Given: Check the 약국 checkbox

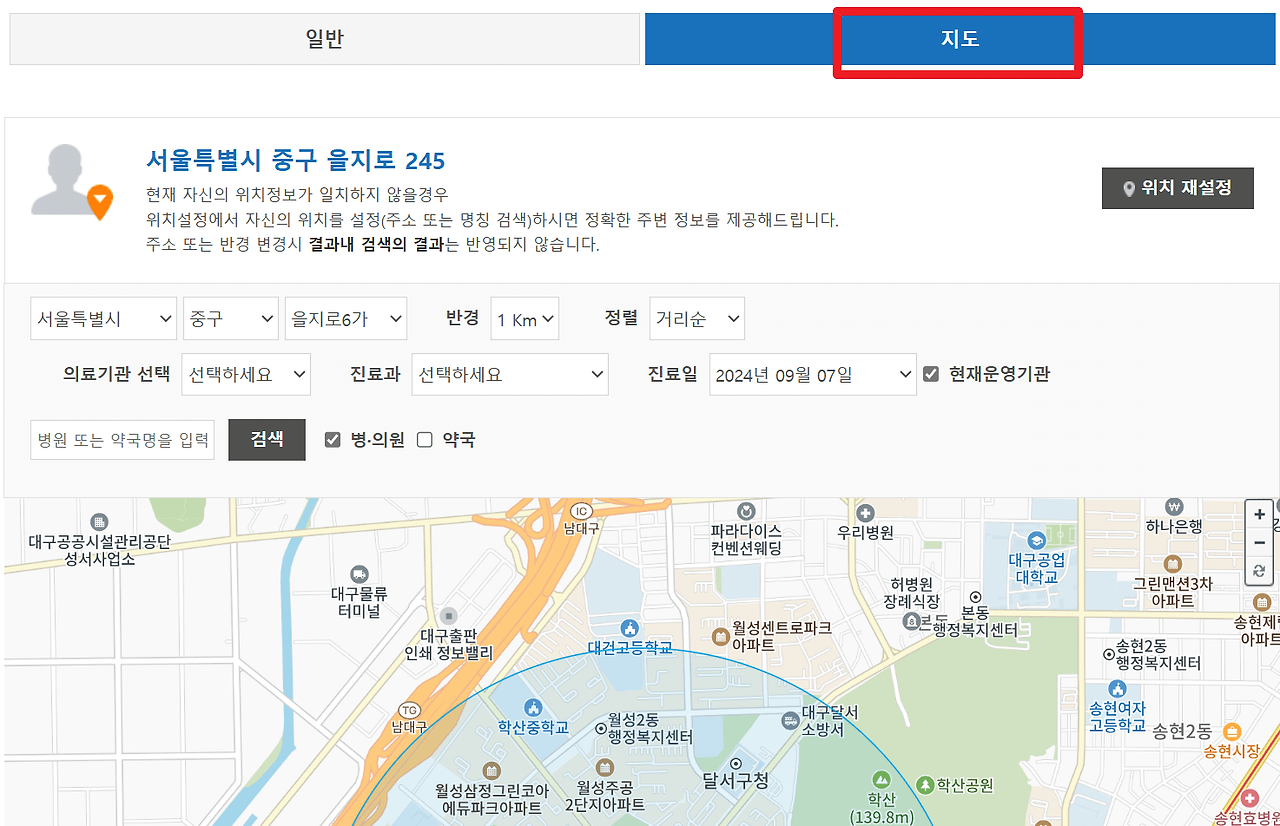Looking at the screenshot, I should coord(425,440).
